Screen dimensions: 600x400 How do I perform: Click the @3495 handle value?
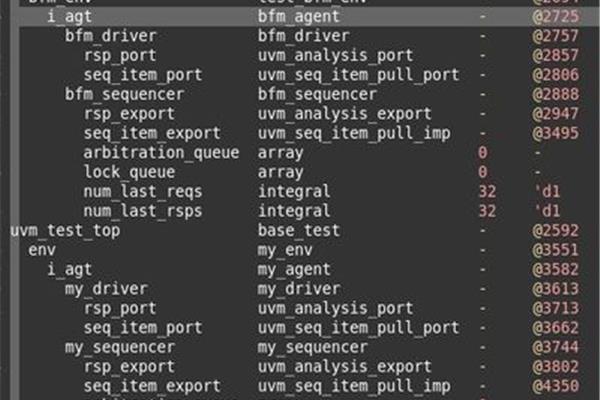555,134
